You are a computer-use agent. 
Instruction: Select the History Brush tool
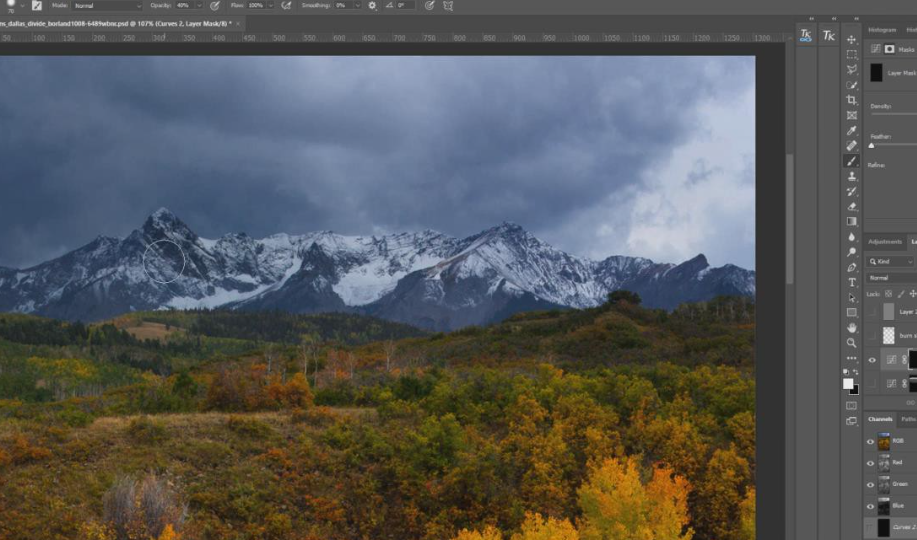click(x=852, y=191)
